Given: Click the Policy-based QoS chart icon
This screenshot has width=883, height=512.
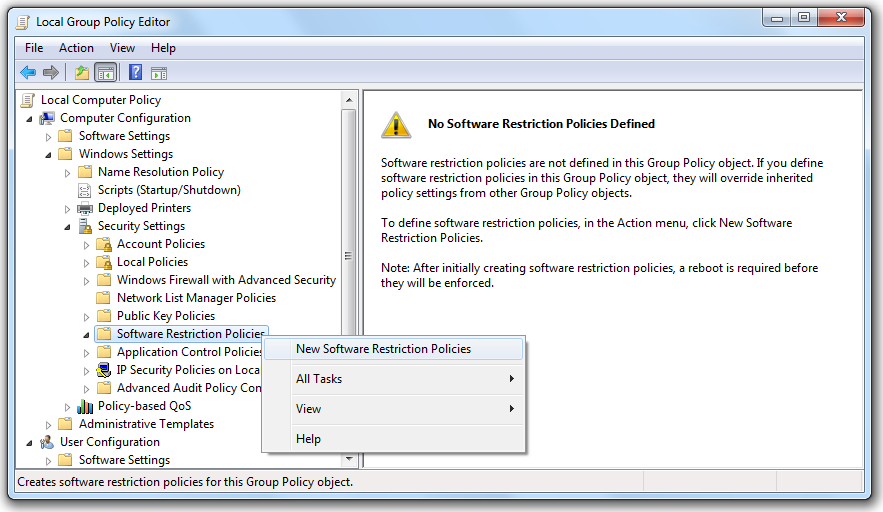Looking at the screenshot, I should point(85,406).
